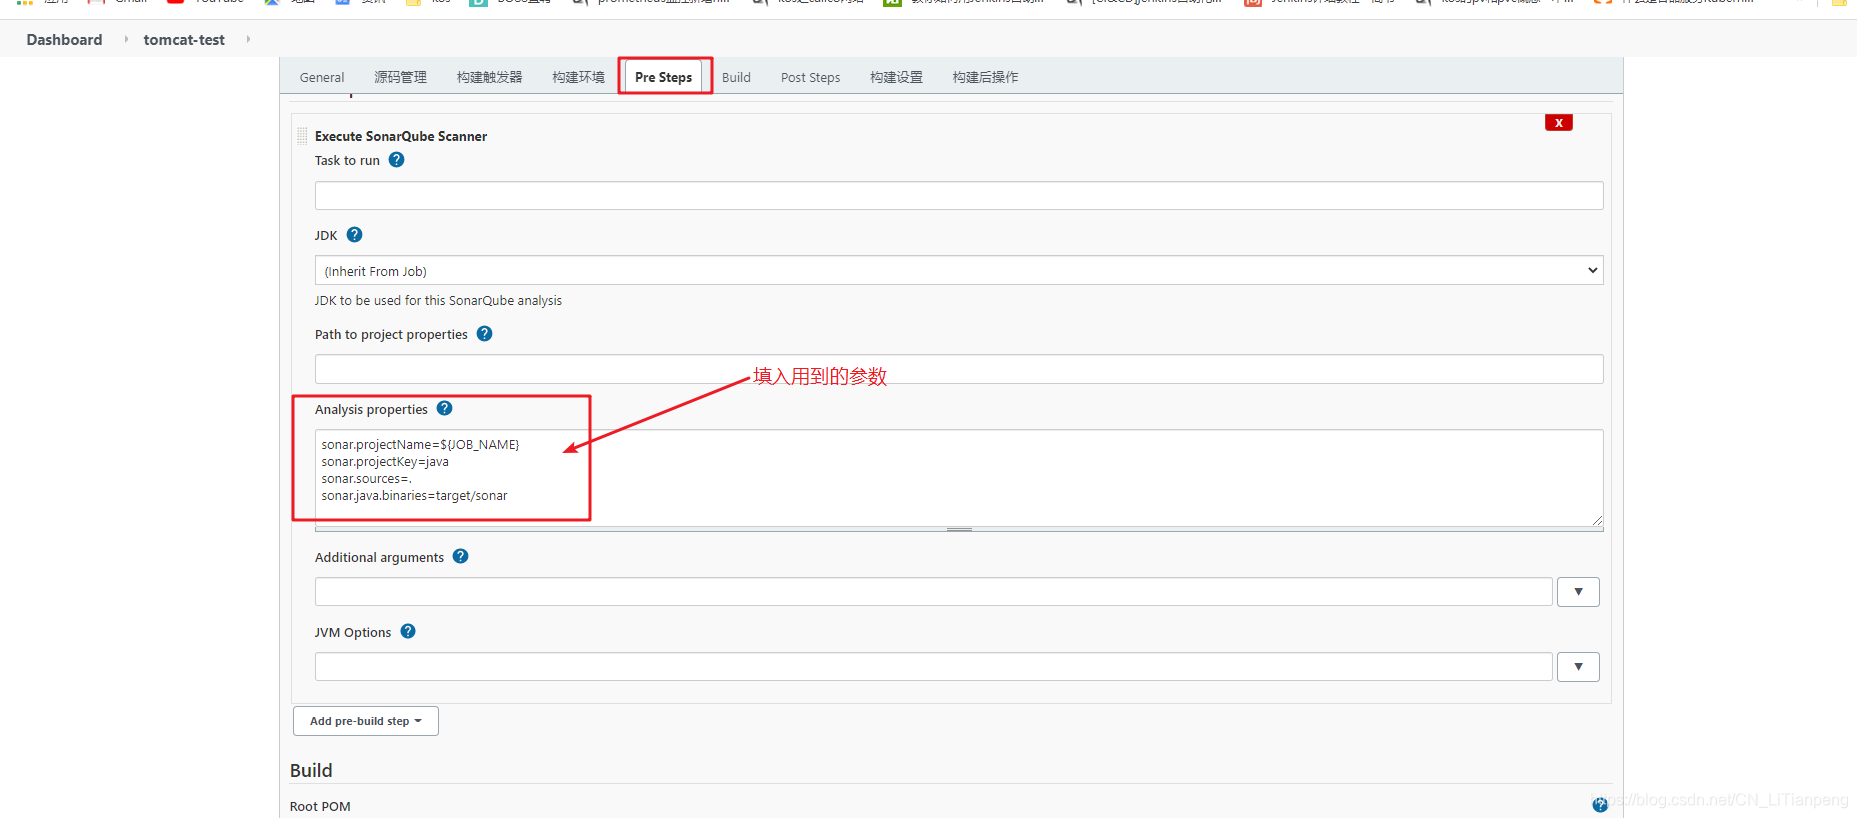
Task: Click the sonar.java.binaries=target/sonar line
Action: pos(414,496)
